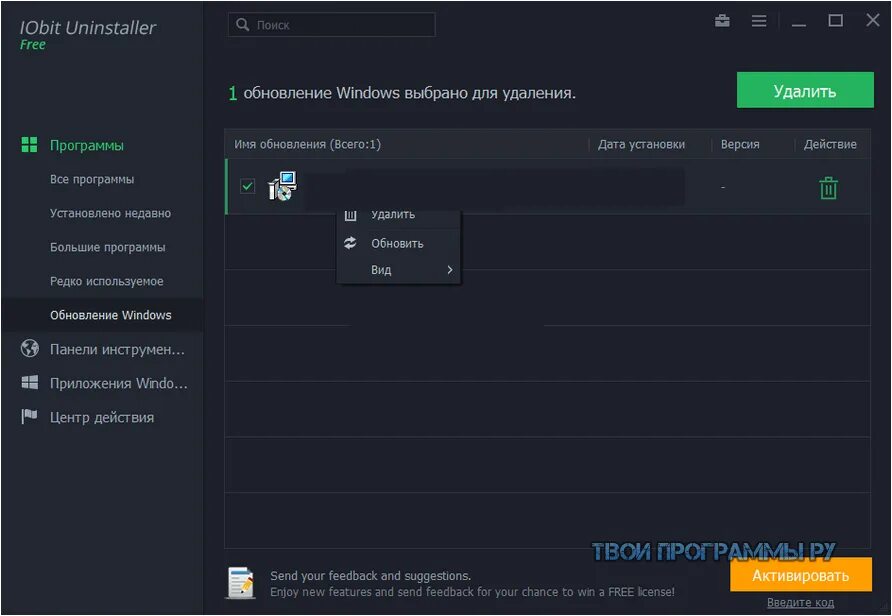The height and width of the screenshot is (616, 892).
Task: Click the trash icon beside Удалить in the context menu
Action: [x=350, y=215]
